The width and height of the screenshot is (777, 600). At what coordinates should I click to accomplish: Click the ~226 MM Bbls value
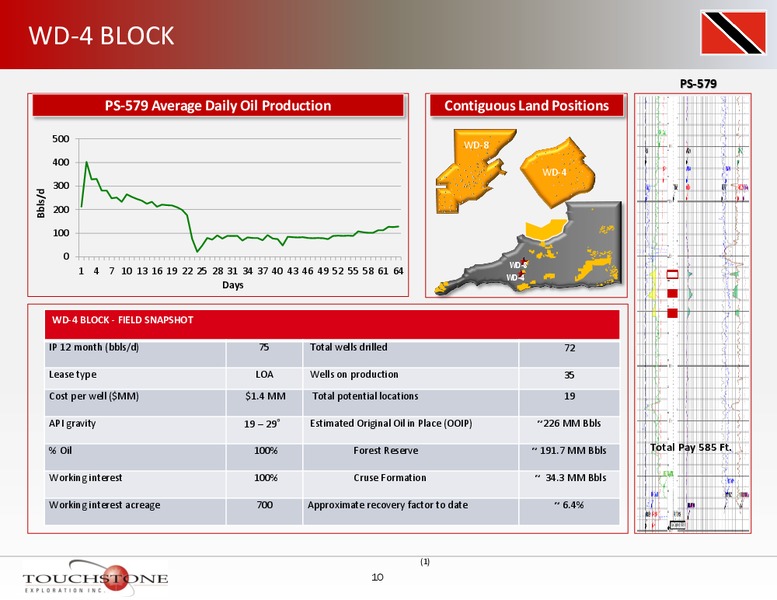[569, 424]
